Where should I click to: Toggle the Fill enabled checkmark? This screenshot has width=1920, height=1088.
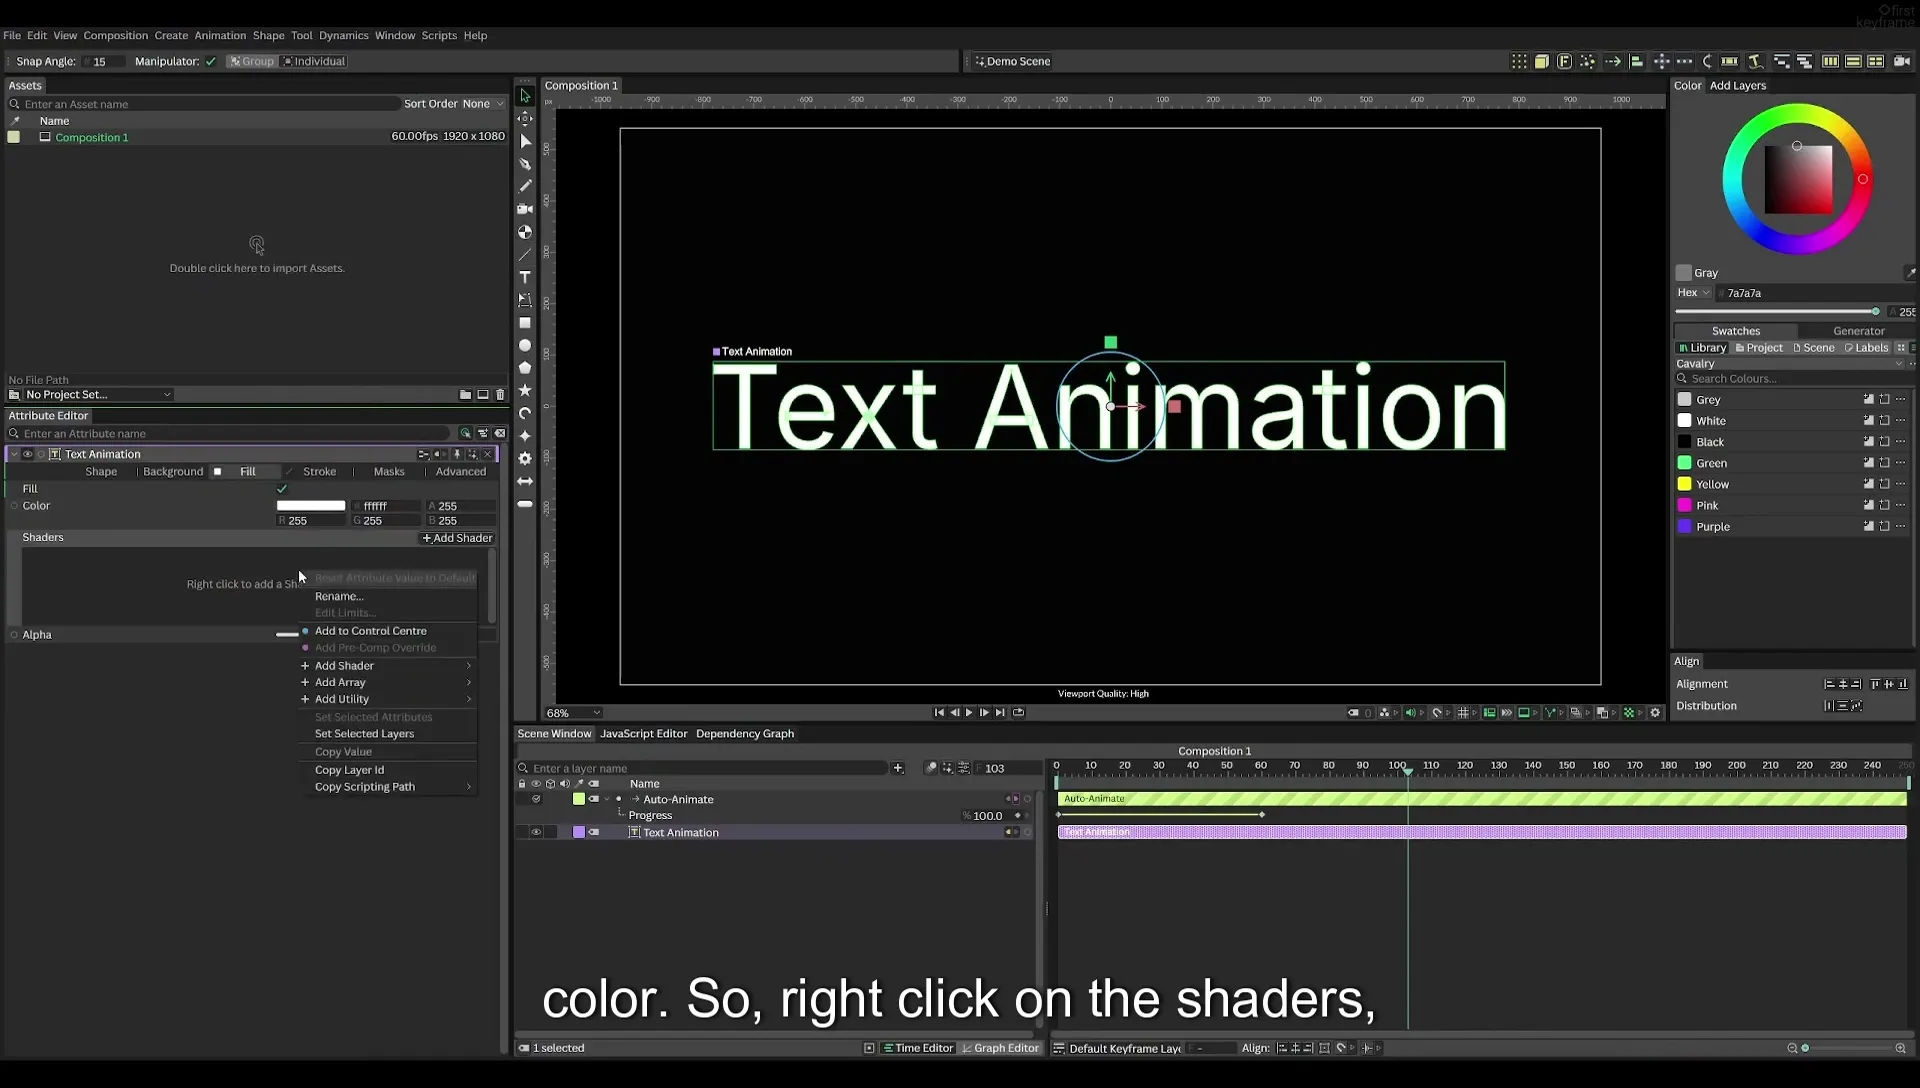(x=282, y=489)
